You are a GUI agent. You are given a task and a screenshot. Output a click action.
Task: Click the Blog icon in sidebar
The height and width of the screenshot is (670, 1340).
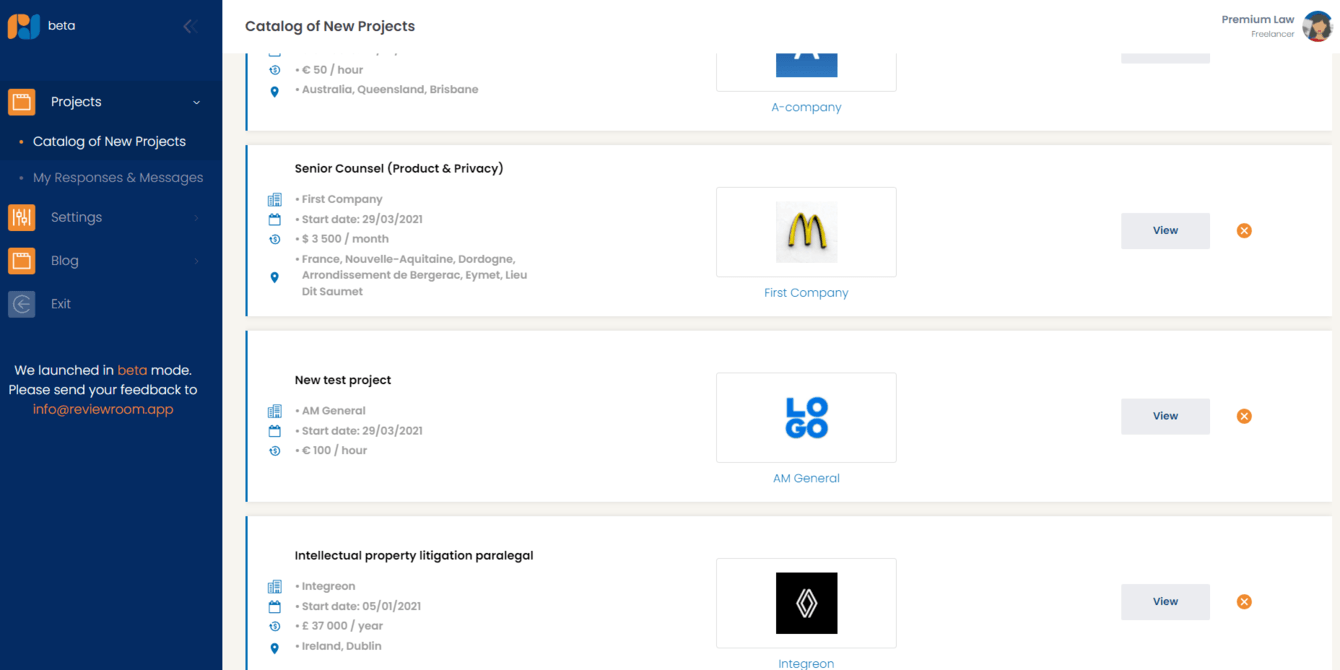coord(22,261)
